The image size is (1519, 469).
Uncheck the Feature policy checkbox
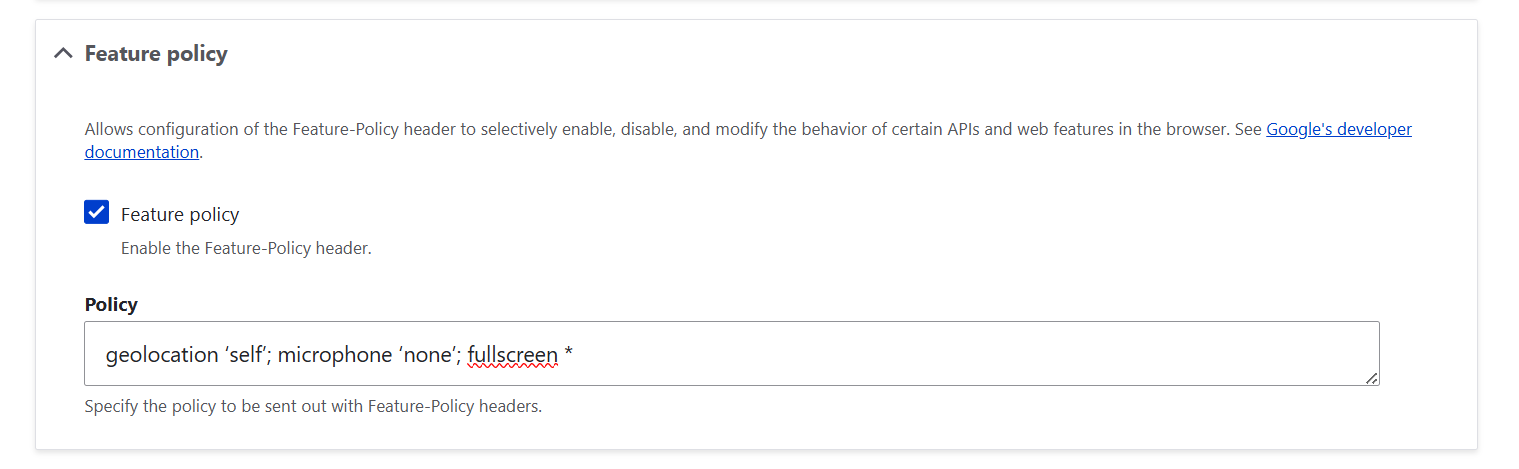click(x=97, y=213)
